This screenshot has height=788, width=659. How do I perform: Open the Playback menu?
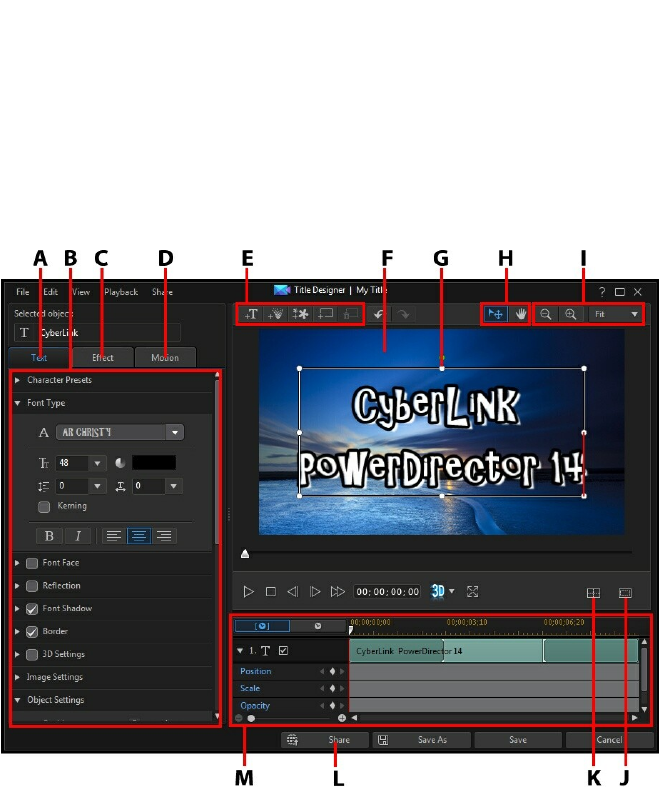(121, 292)
